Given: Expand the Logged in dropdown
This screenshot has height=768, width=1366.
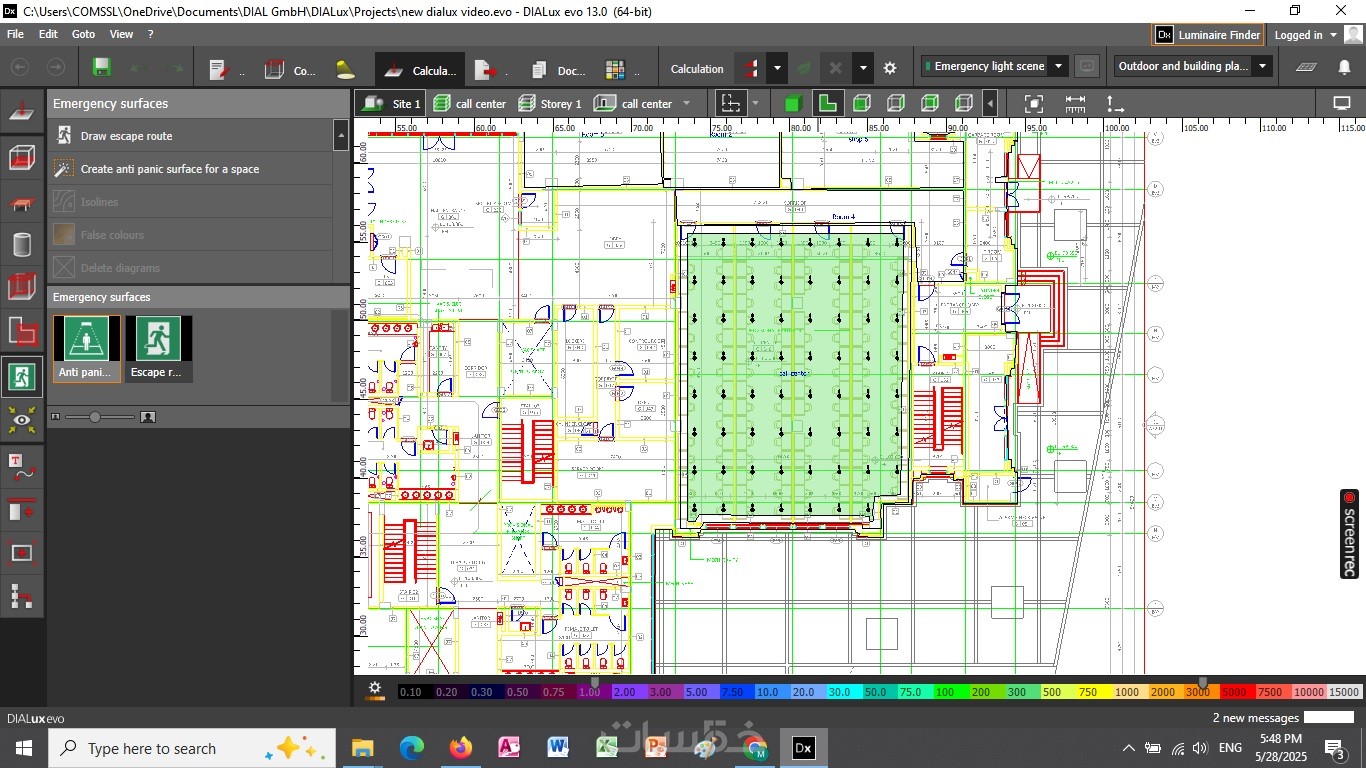Looking at the screenshot, I should [1333, 35].
